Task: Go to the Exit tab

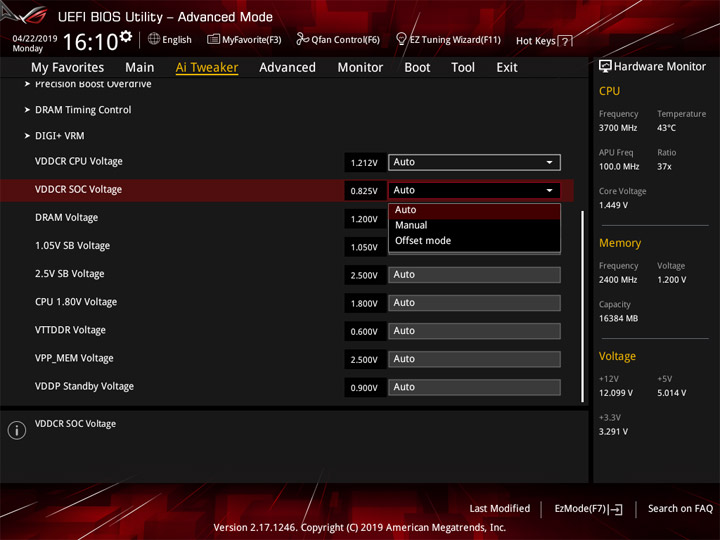Action: pyautogui.click(x=507, y=68)
